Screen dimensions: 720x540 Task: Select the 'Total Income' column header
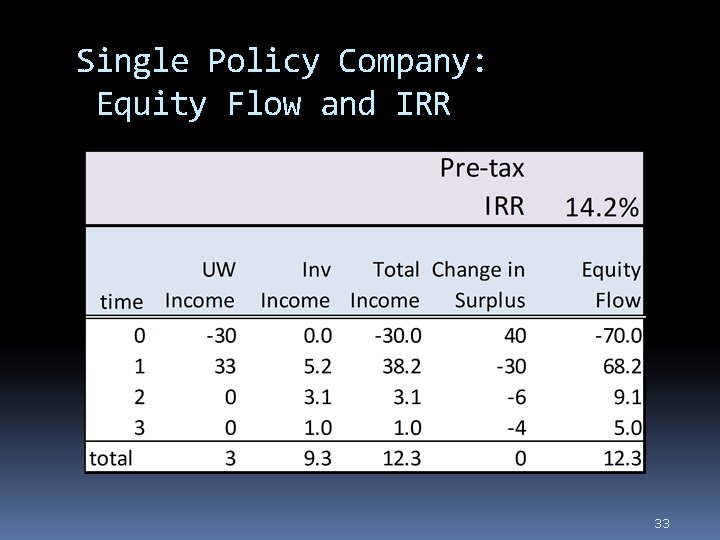[x=385, y=285]
